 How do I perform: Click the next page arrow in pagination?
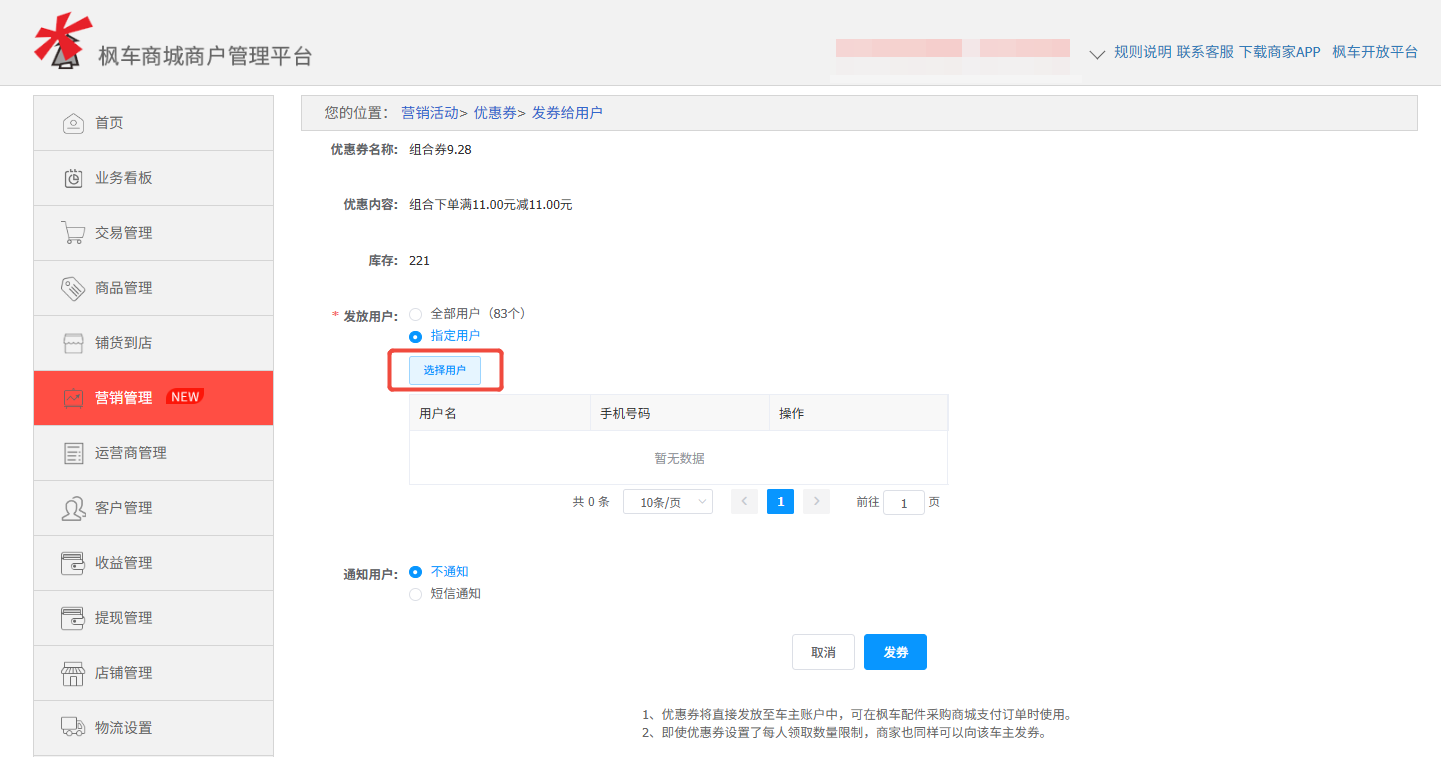tap(816, 501)
